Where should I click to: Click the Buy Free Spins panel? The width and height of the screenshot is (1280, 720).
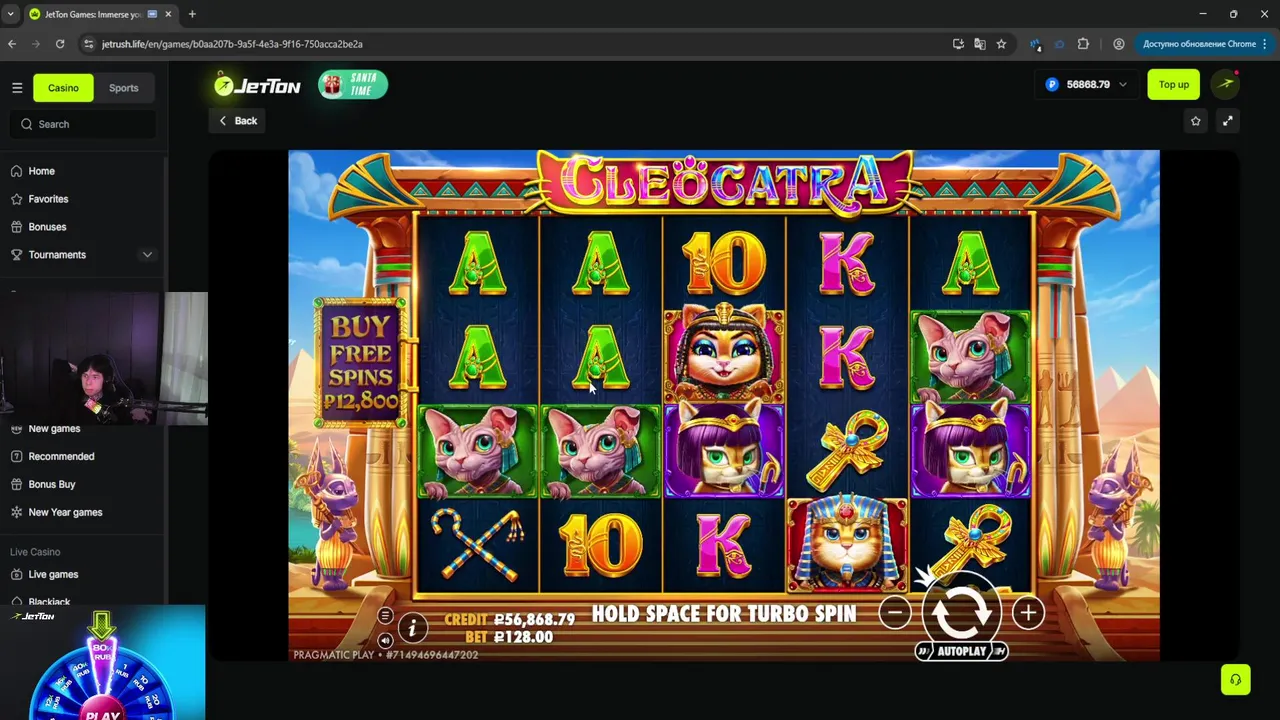[x=360, y=363]
